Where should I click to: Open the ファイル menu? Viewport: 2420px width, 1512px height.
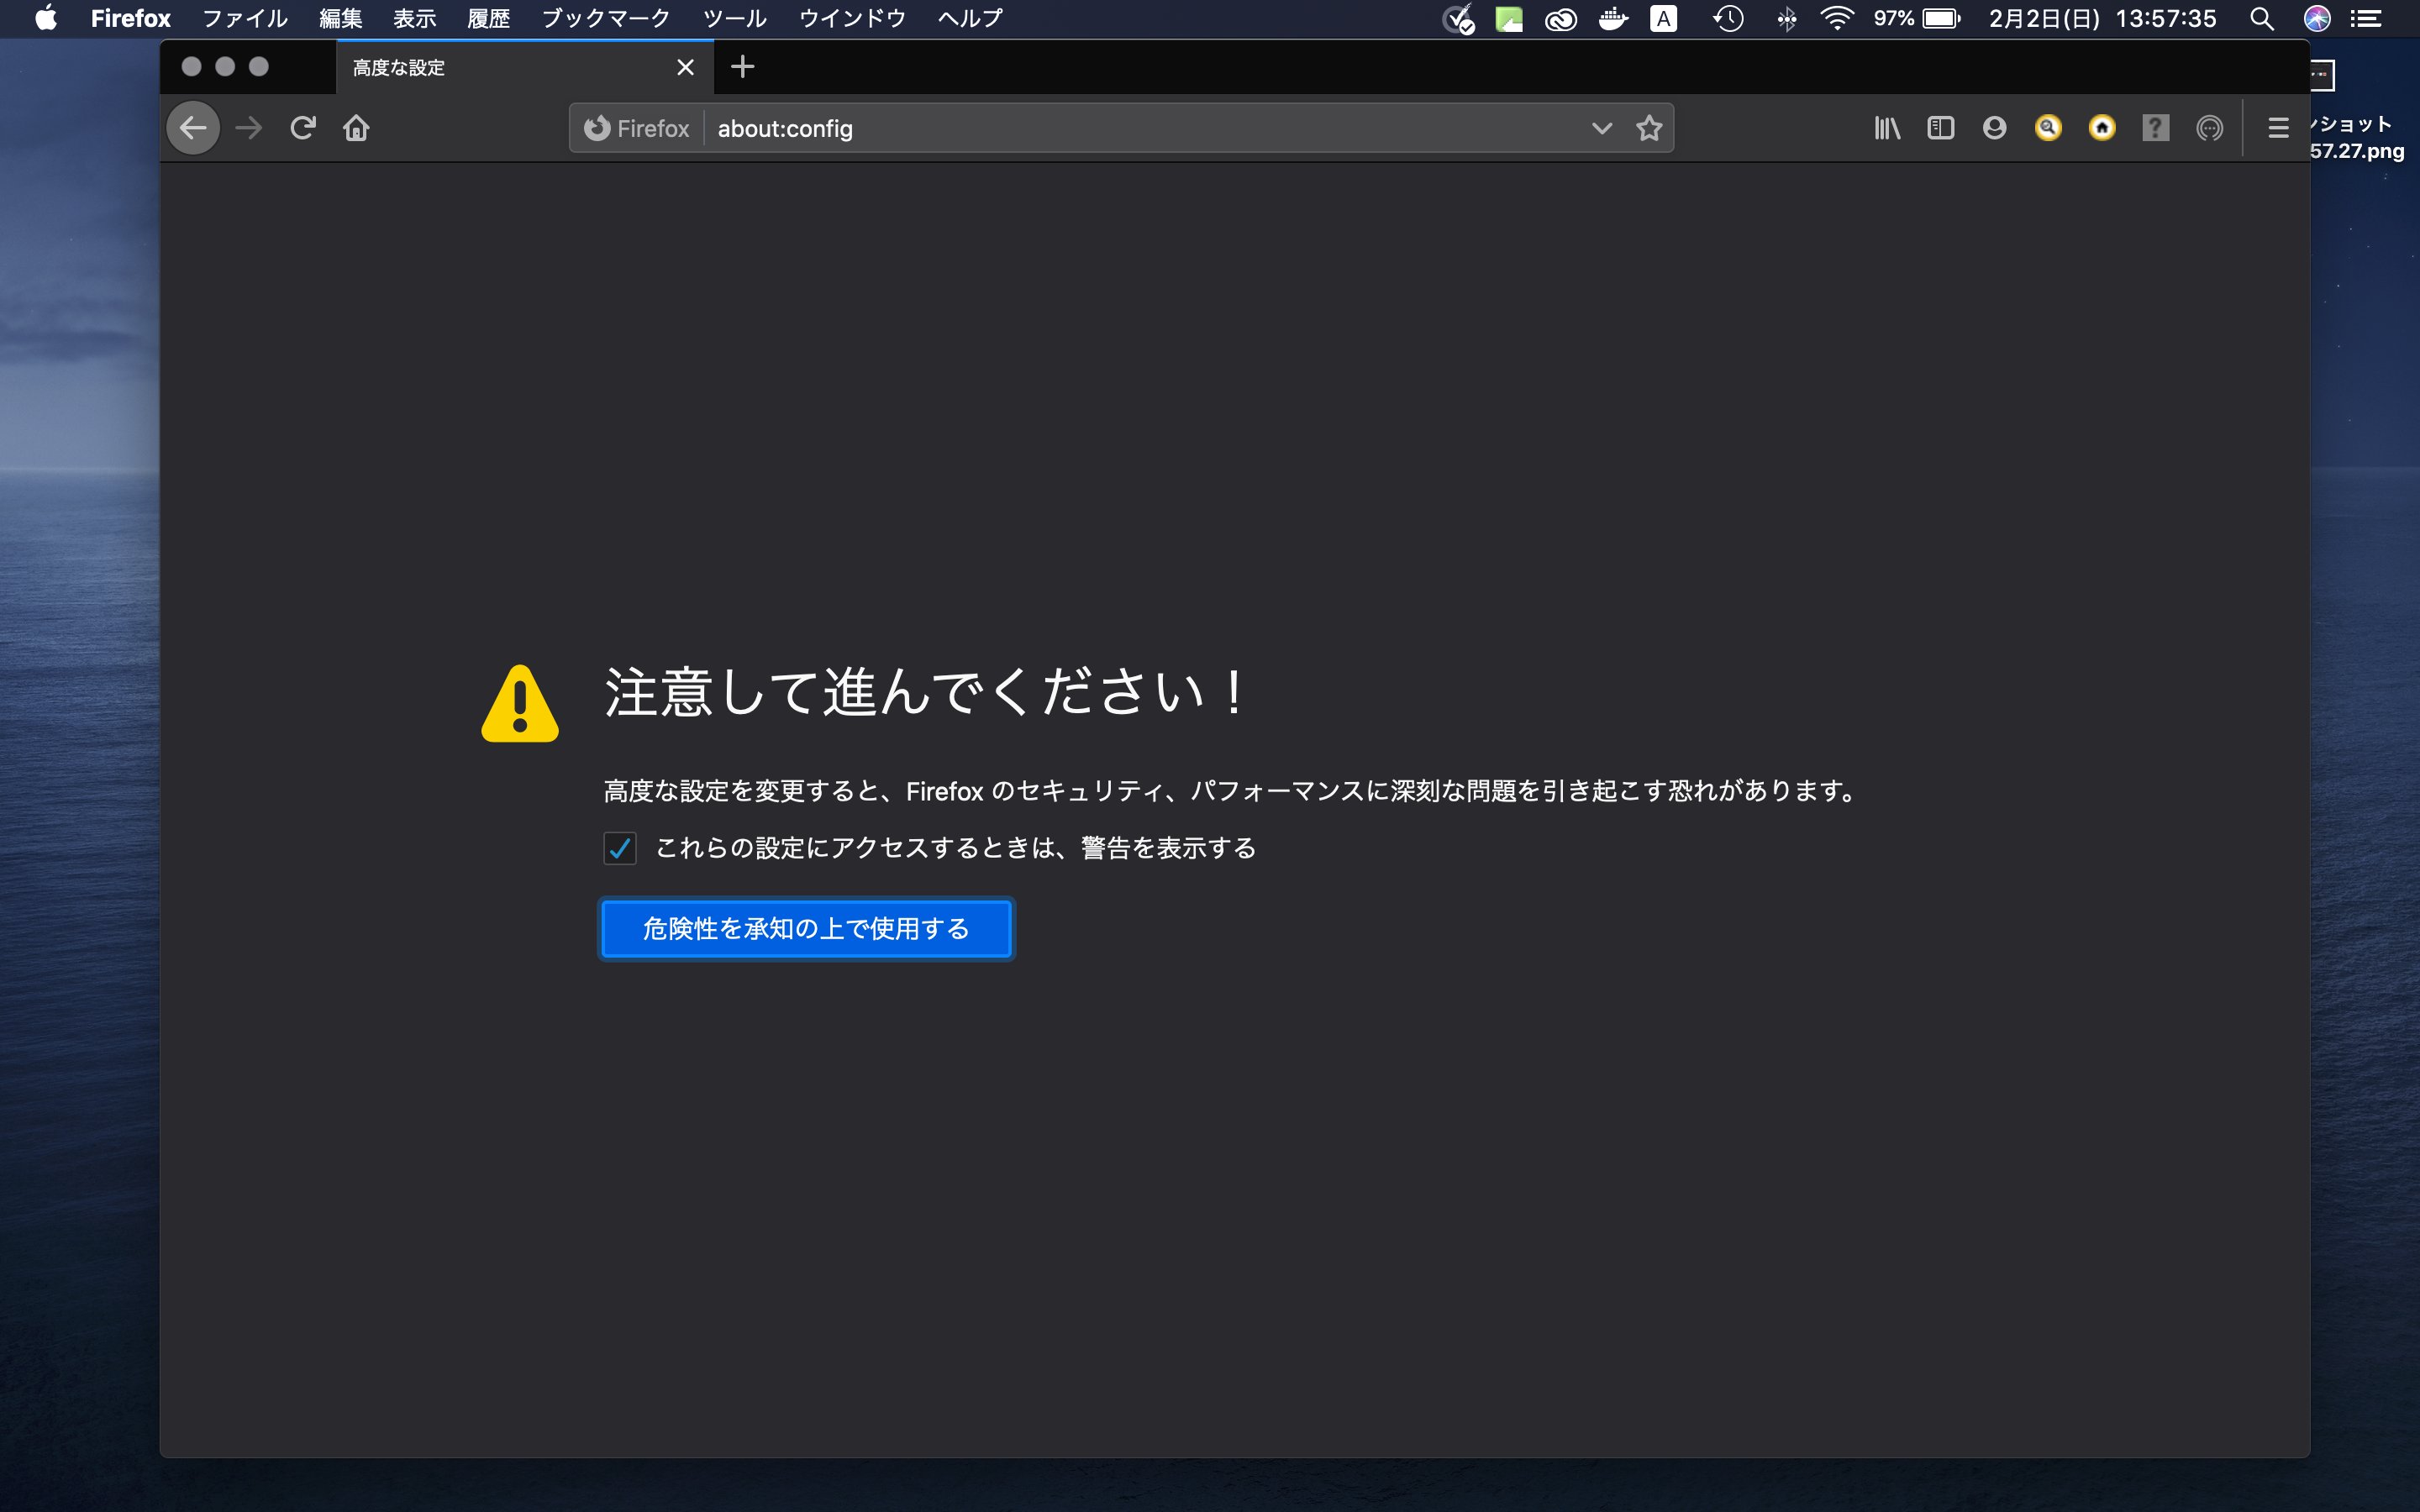pyautogui.click(x=245, y=18)
